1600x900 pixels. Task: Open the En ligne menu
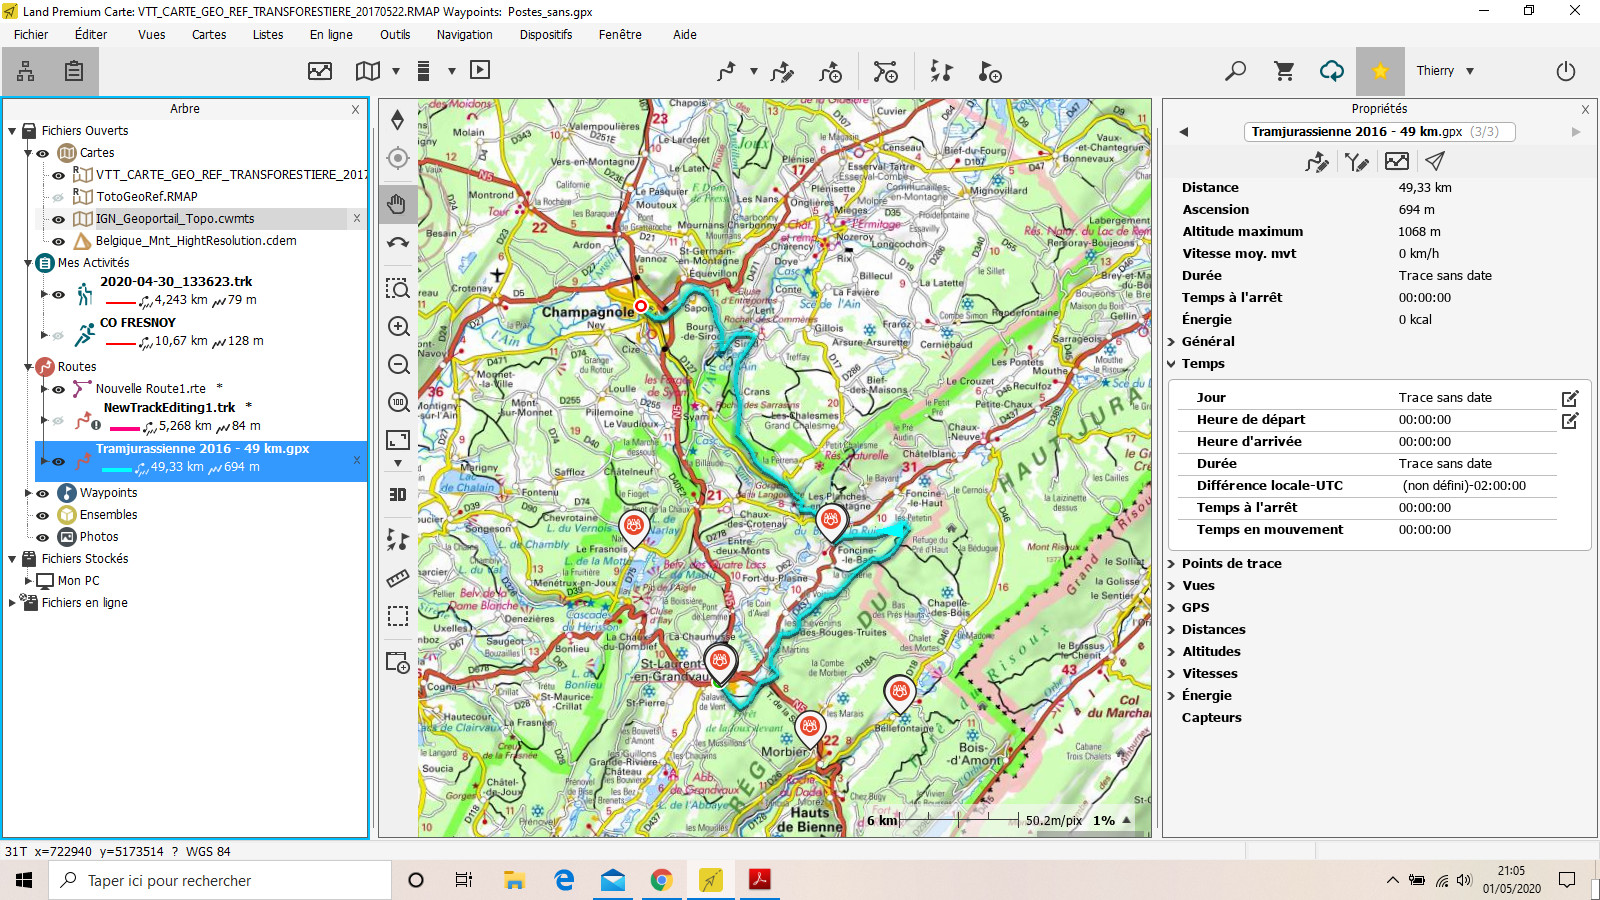[x=331, y=34]
